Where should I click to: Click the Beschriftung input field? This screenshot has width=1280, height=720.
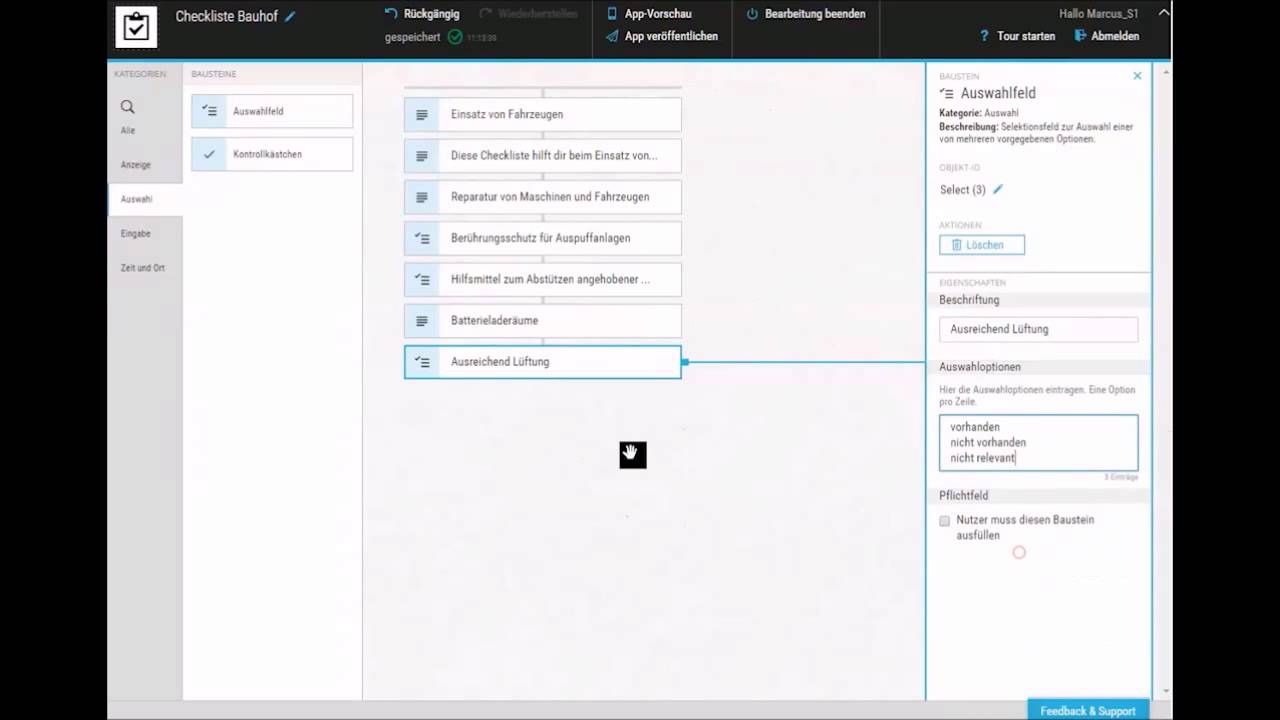[x=1038, y=329]
